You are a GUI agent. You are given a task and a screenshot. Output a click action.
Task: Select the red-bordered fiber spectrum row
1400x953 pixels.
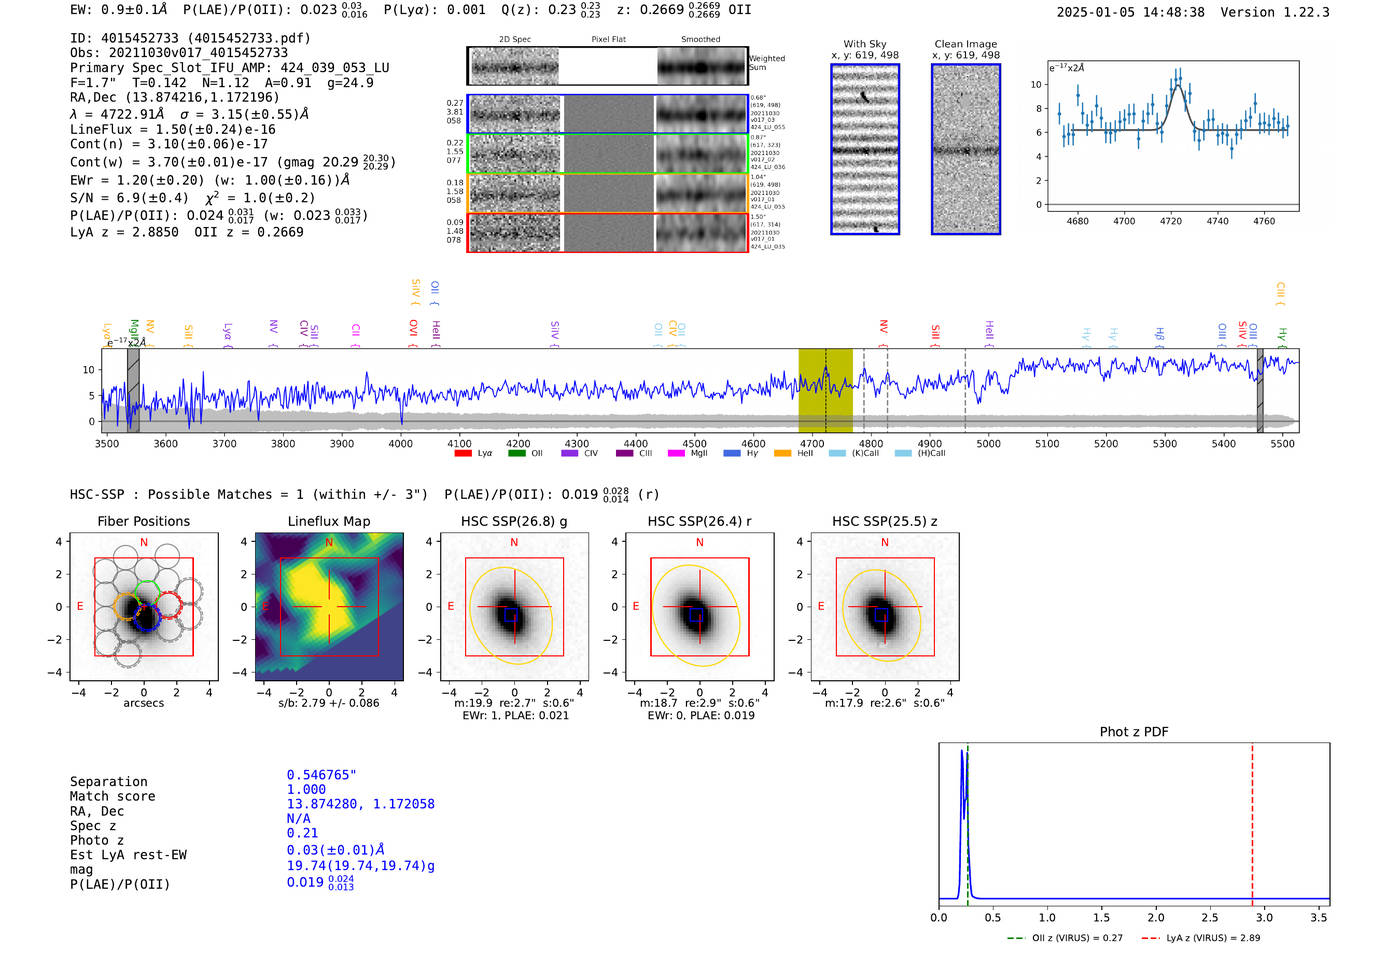click(608, 232)
